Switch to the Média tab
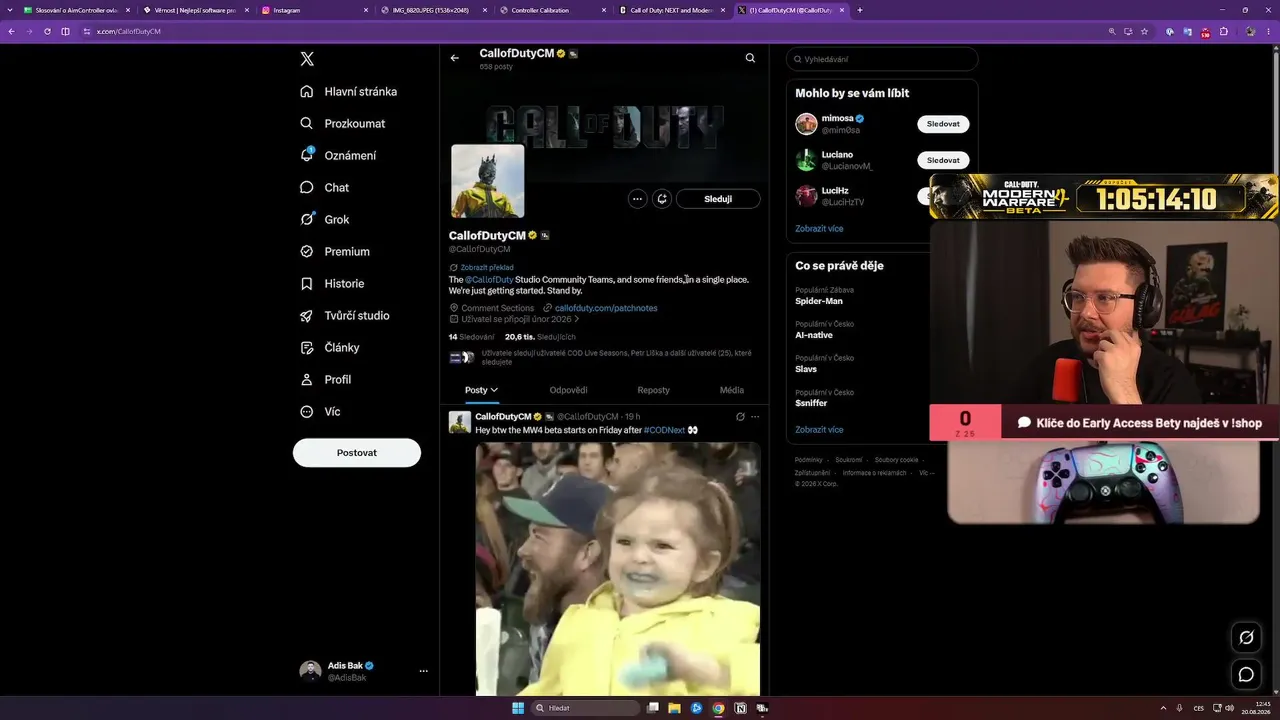 point(731,390)
